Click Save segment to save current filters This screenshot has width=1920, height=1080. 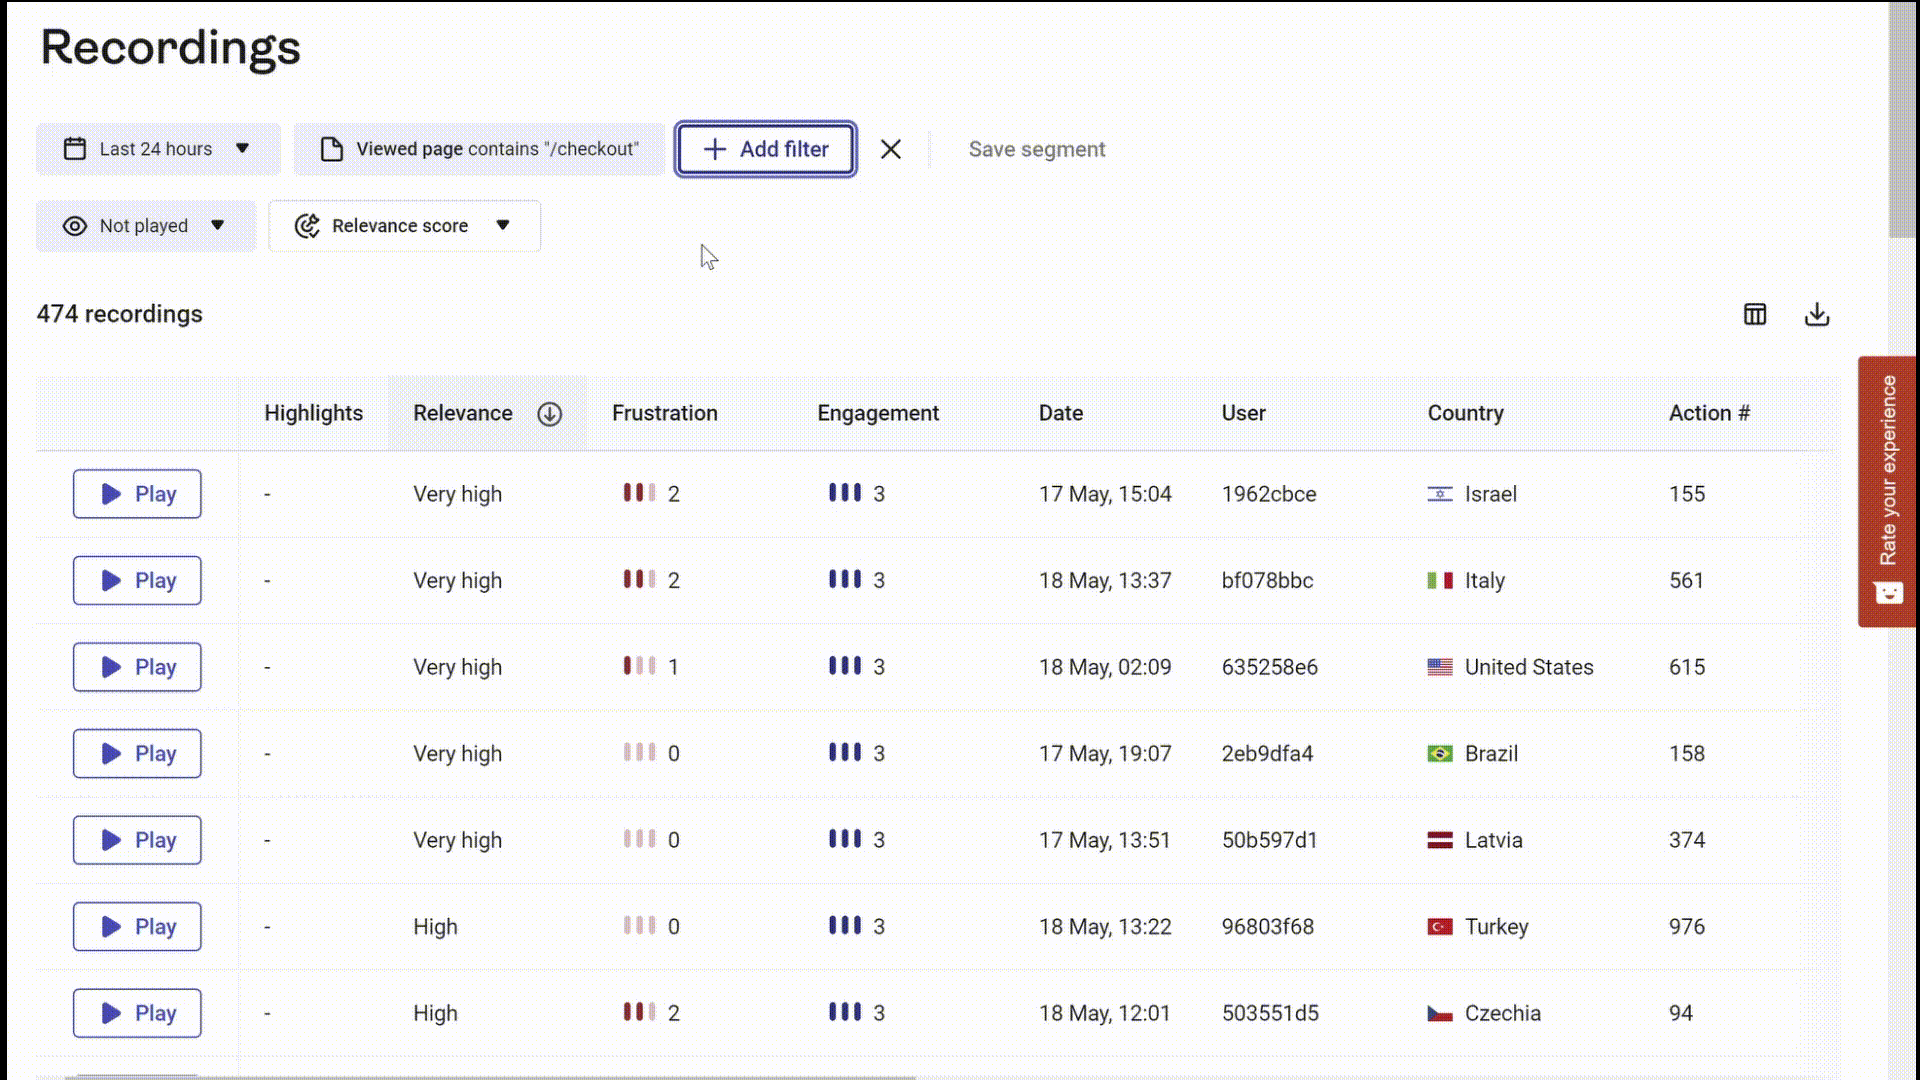click(x=1038, y=149)
